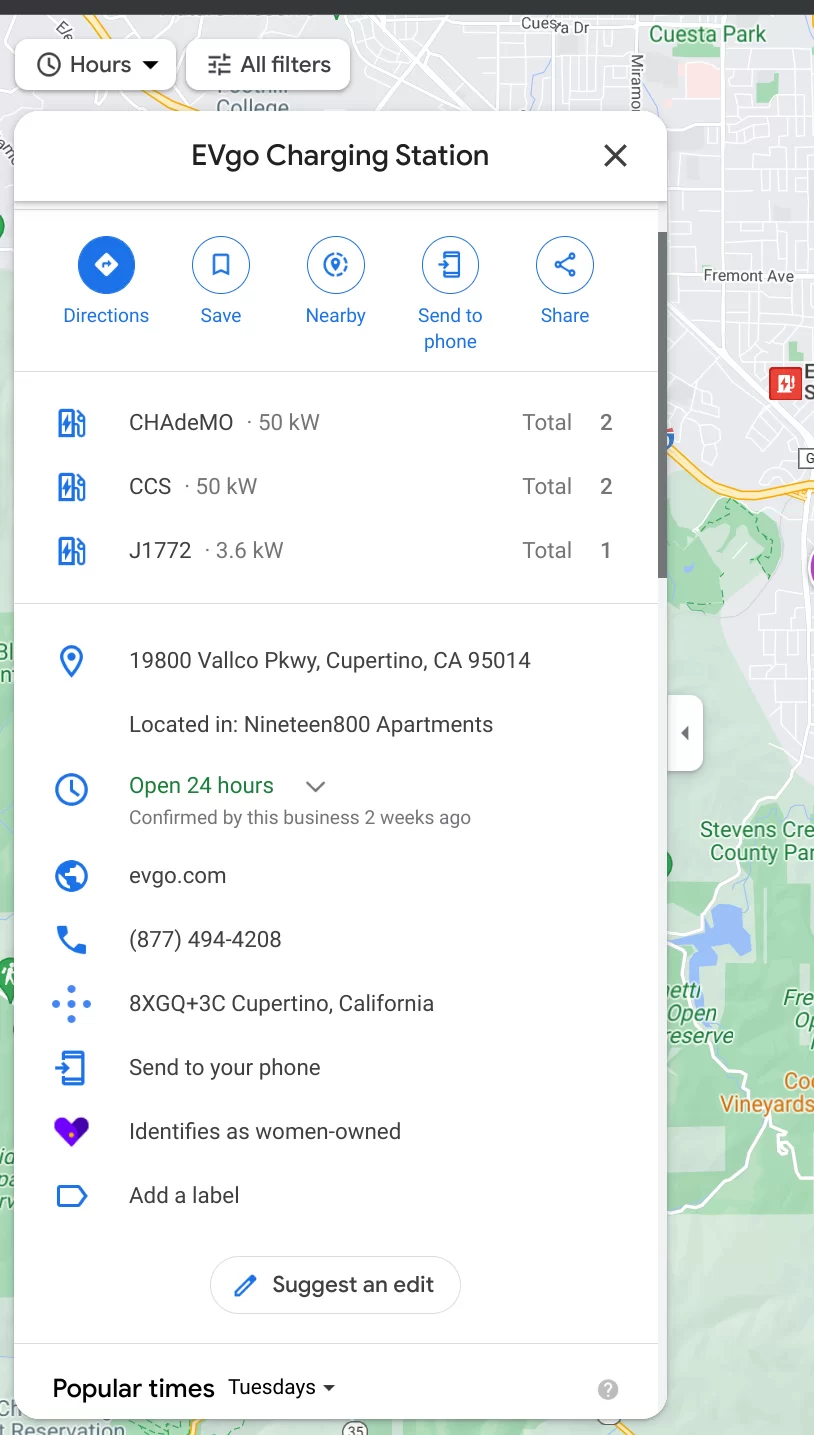This screenshot has width=814, height=1435.
Task: Click the Add a label text
Action: click(x=184, y=1196)
